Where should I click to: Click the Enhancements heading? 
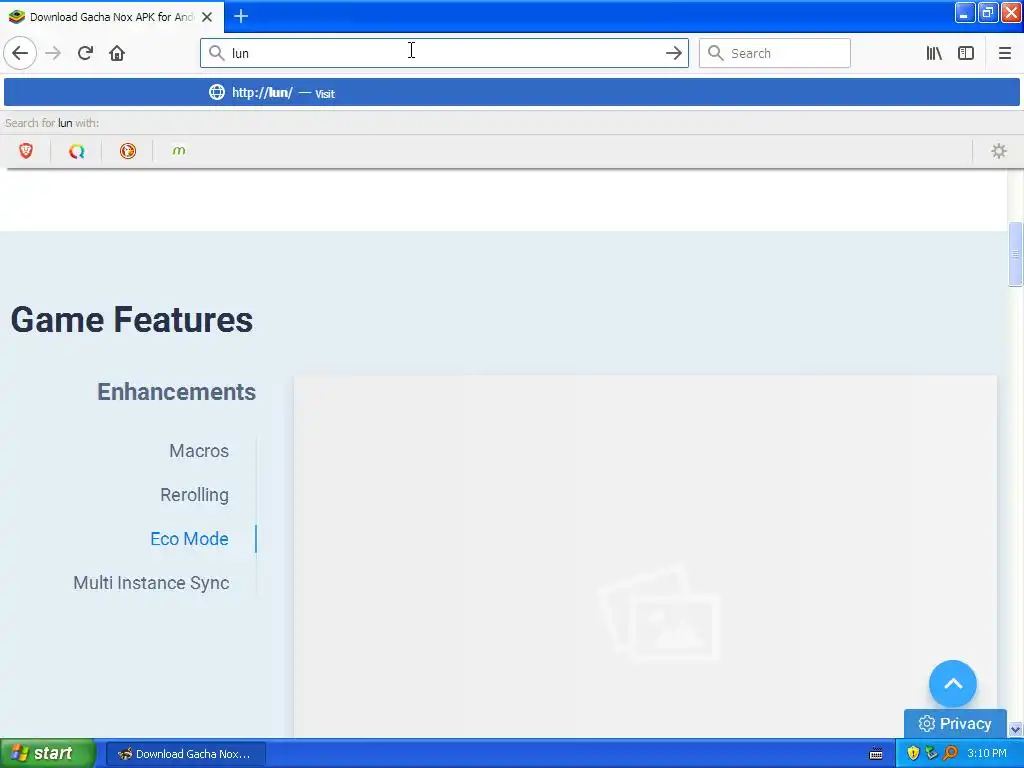(x=176, y=392)
